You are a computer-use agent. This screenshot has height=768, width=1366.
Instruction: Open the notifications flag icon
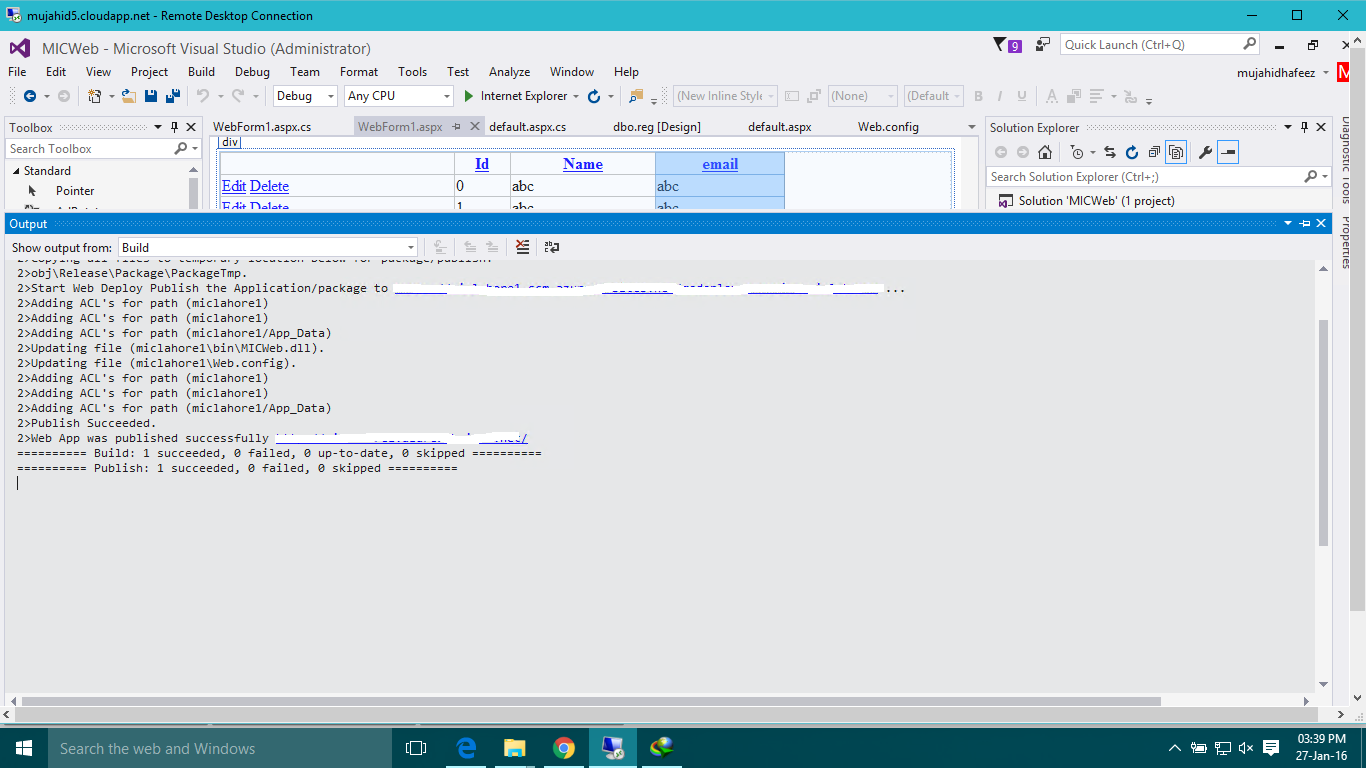[999, 45]
